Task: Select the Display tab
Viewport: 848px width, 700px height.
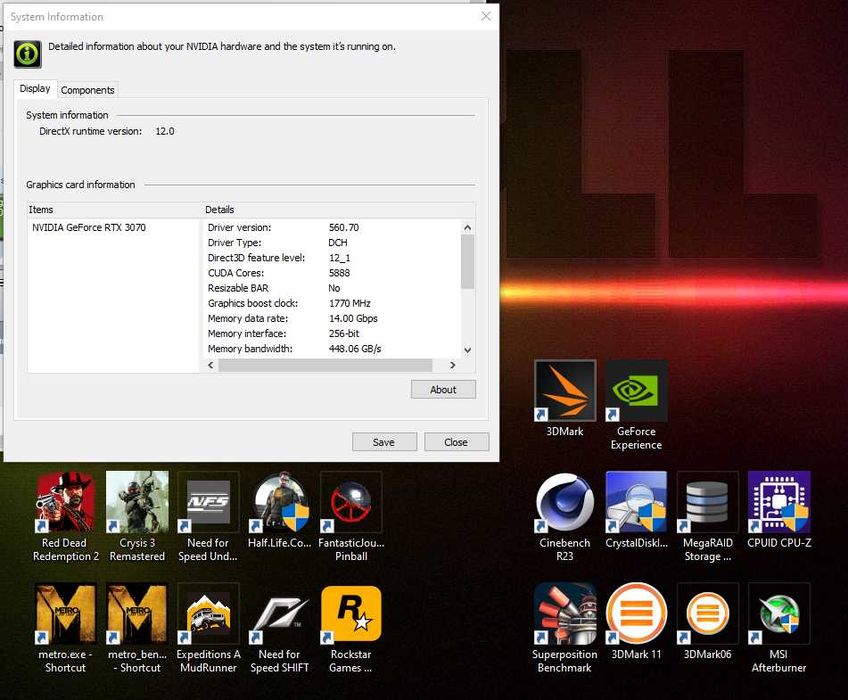Action: pyautogui.click(x=35, y=89)
